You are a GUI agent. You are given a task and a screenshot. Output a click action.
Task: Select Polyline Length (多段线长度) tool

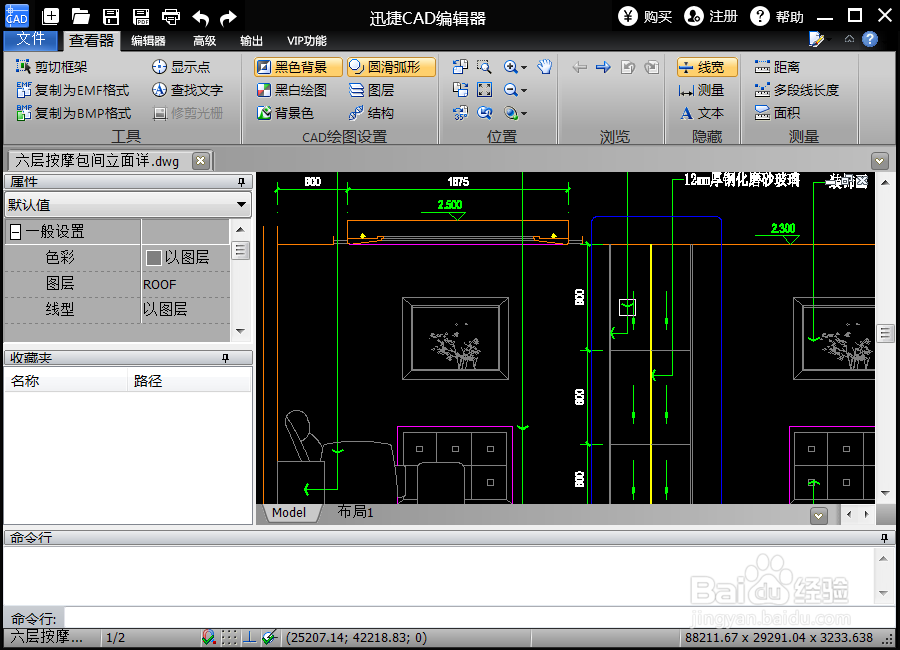[796, 90]
